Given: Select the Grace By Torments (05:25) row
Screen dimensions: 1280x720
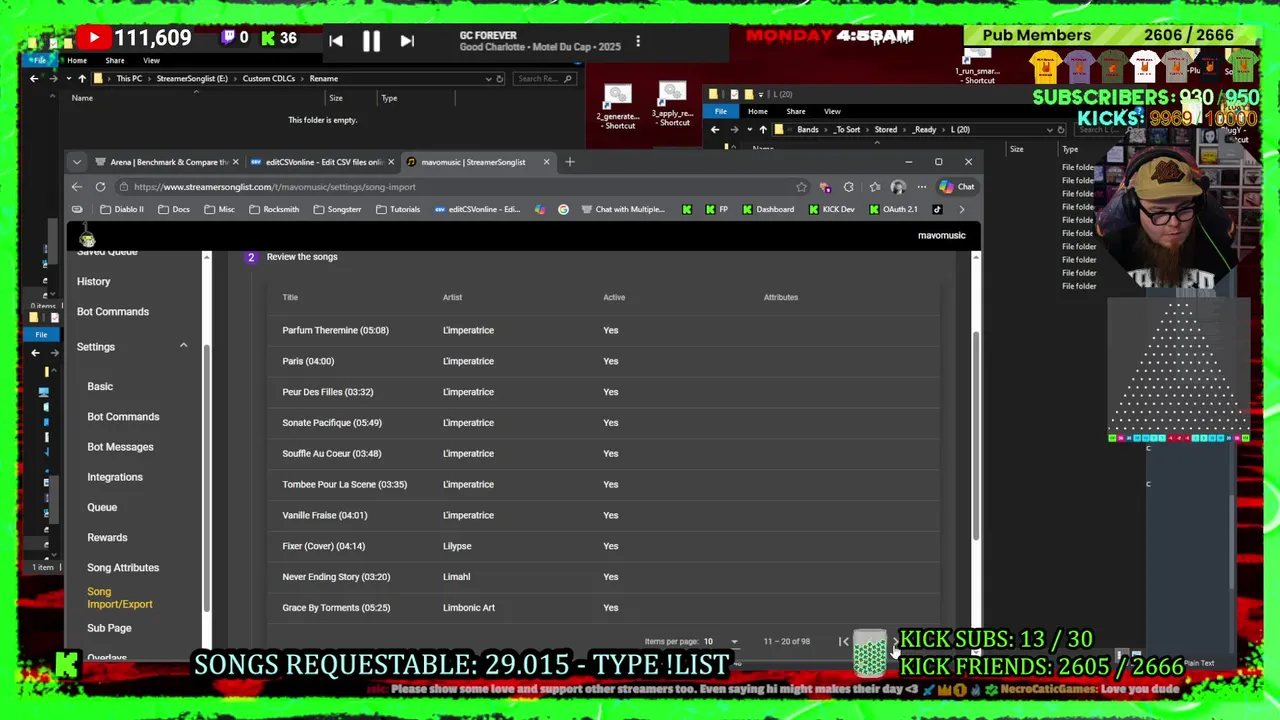Looking at the screenshot, I should 605,608.
